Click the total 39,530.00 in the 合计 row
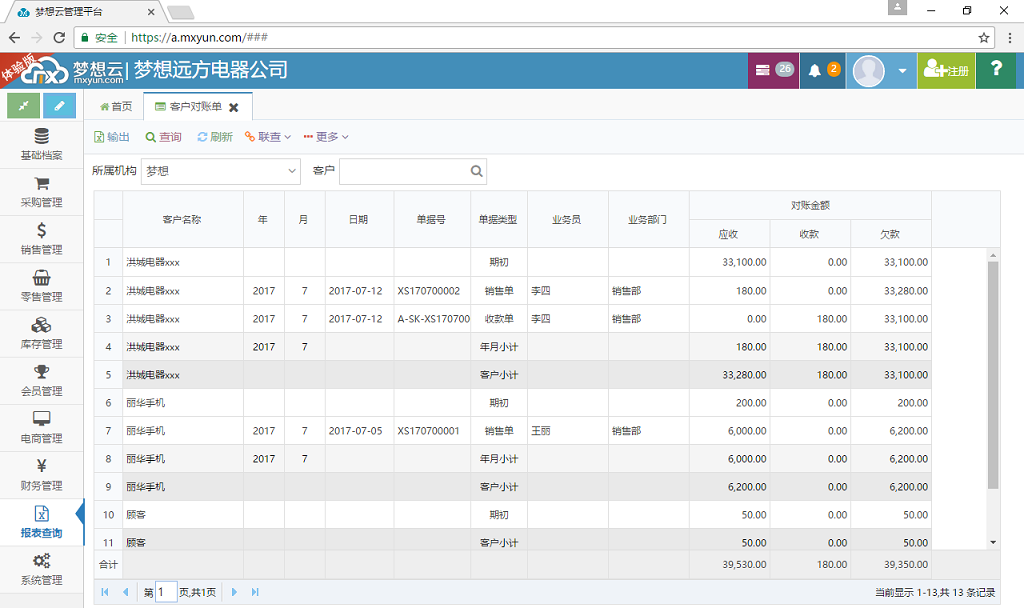Screen dimensions: 1024x608 tap(744, 564)
